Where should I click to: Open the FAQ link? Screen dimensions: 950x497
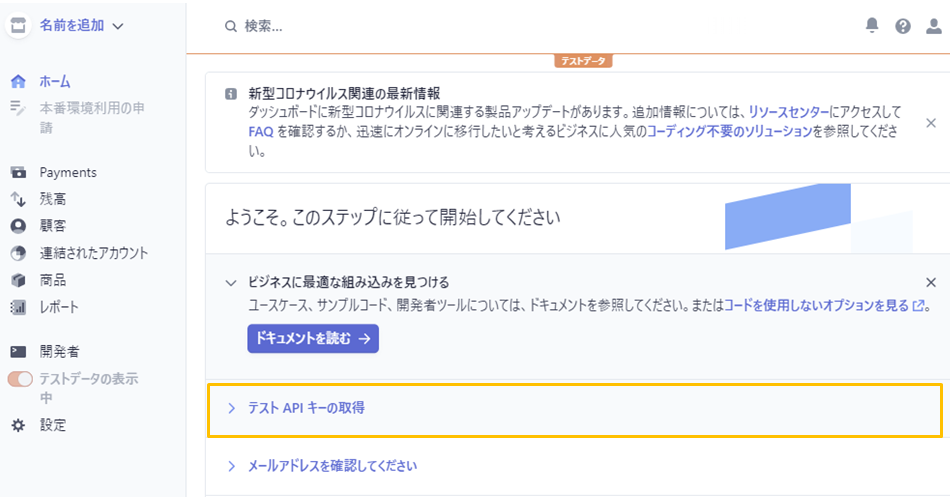261,132
